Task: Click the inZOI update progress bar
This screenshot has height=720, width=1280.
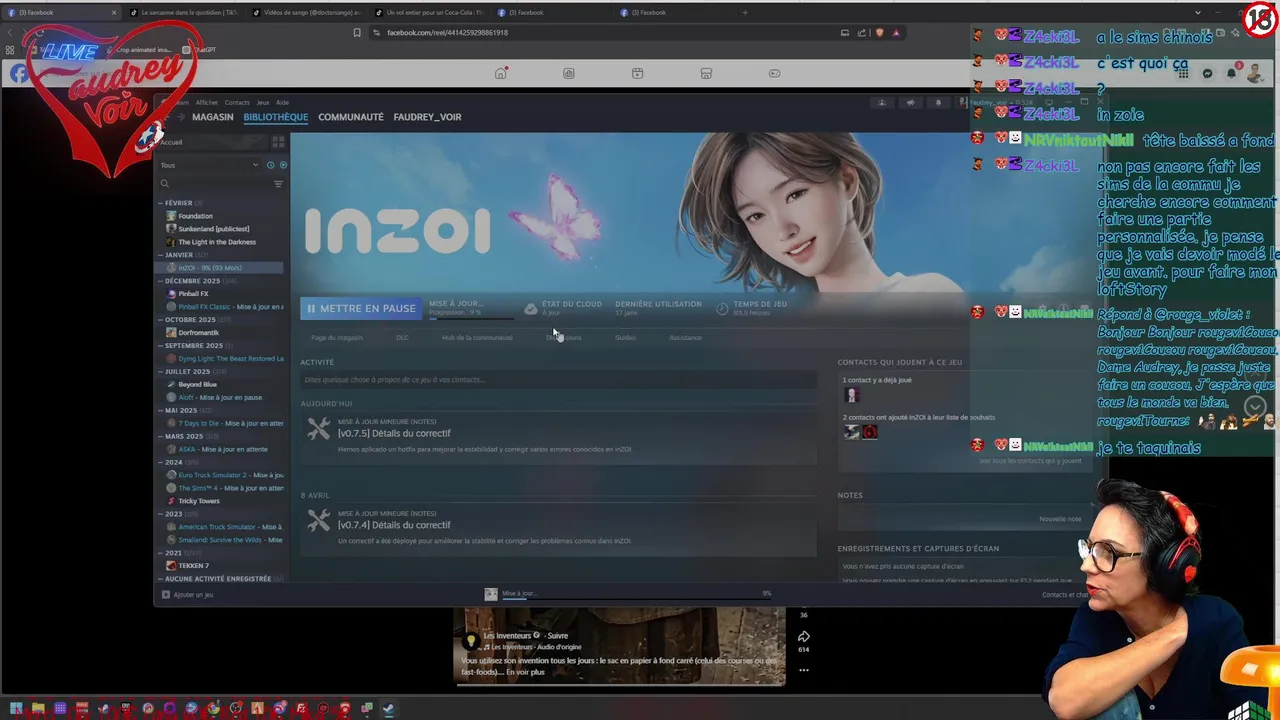Action: pyautogui.click(x=471, y=317)
